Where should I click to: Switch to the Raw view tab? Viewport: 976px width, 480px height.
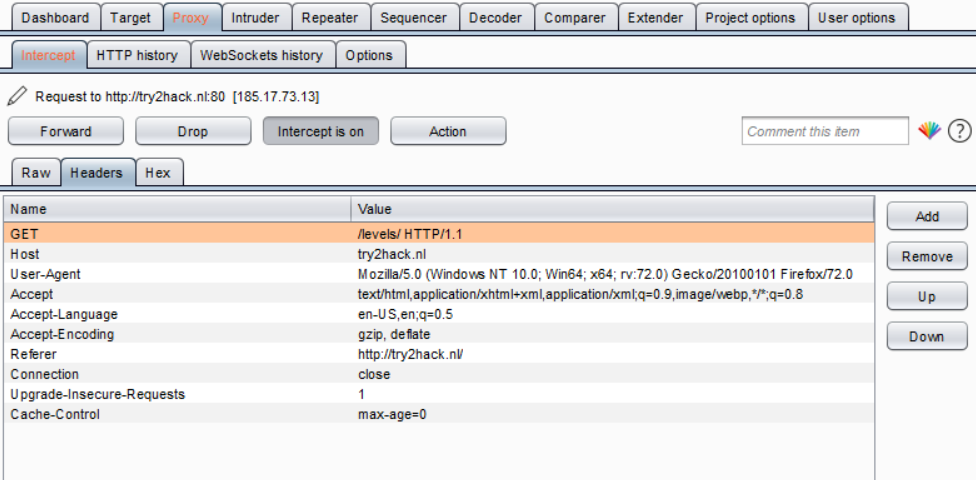[36, 172]
